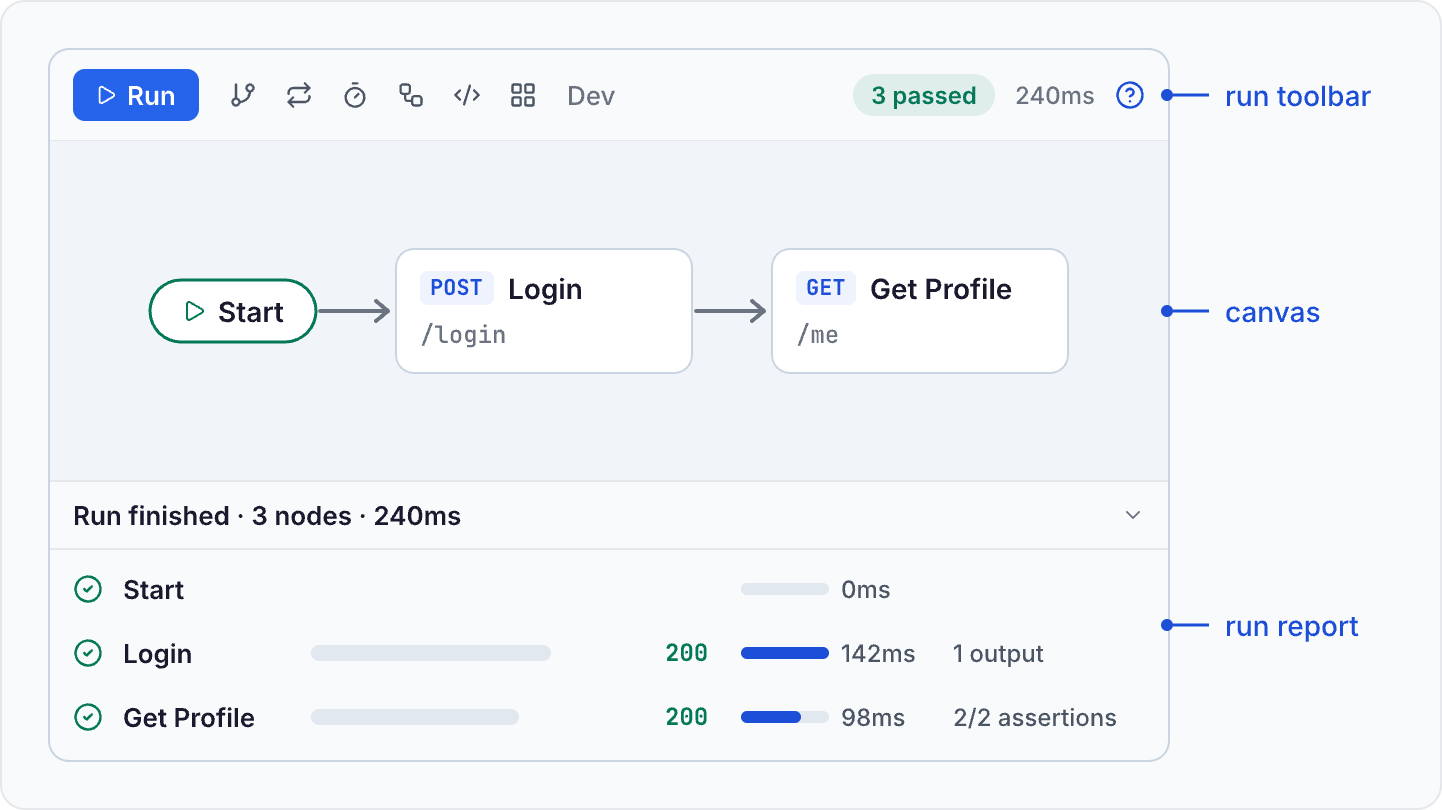The image size is (1442, 810).
Task: Click the /me path text
Action: [817, 335]
